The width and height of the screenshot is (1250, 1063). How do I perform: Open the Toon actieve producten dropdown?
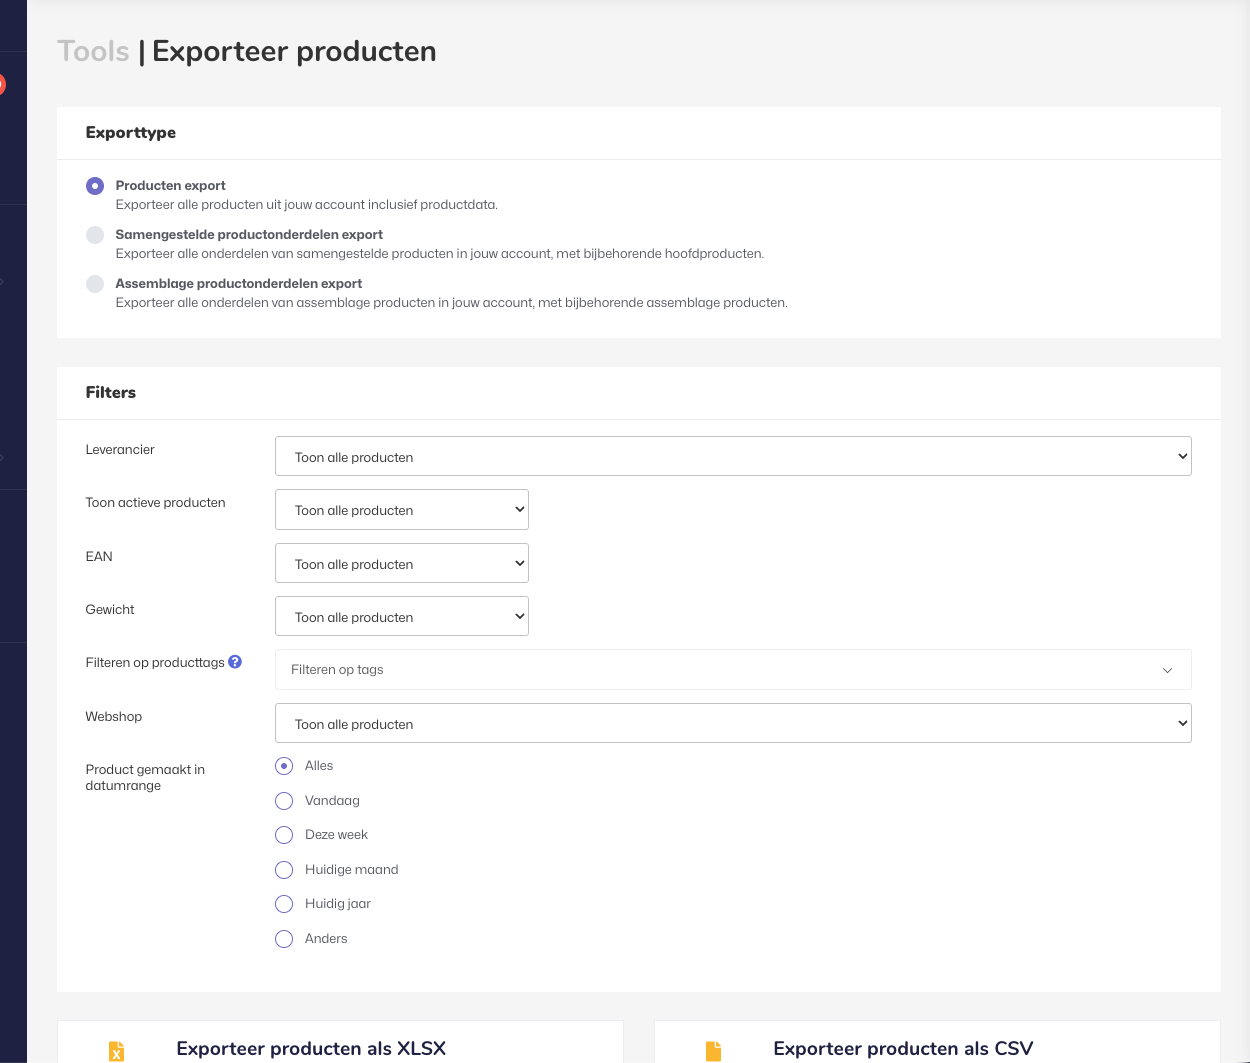401,510
